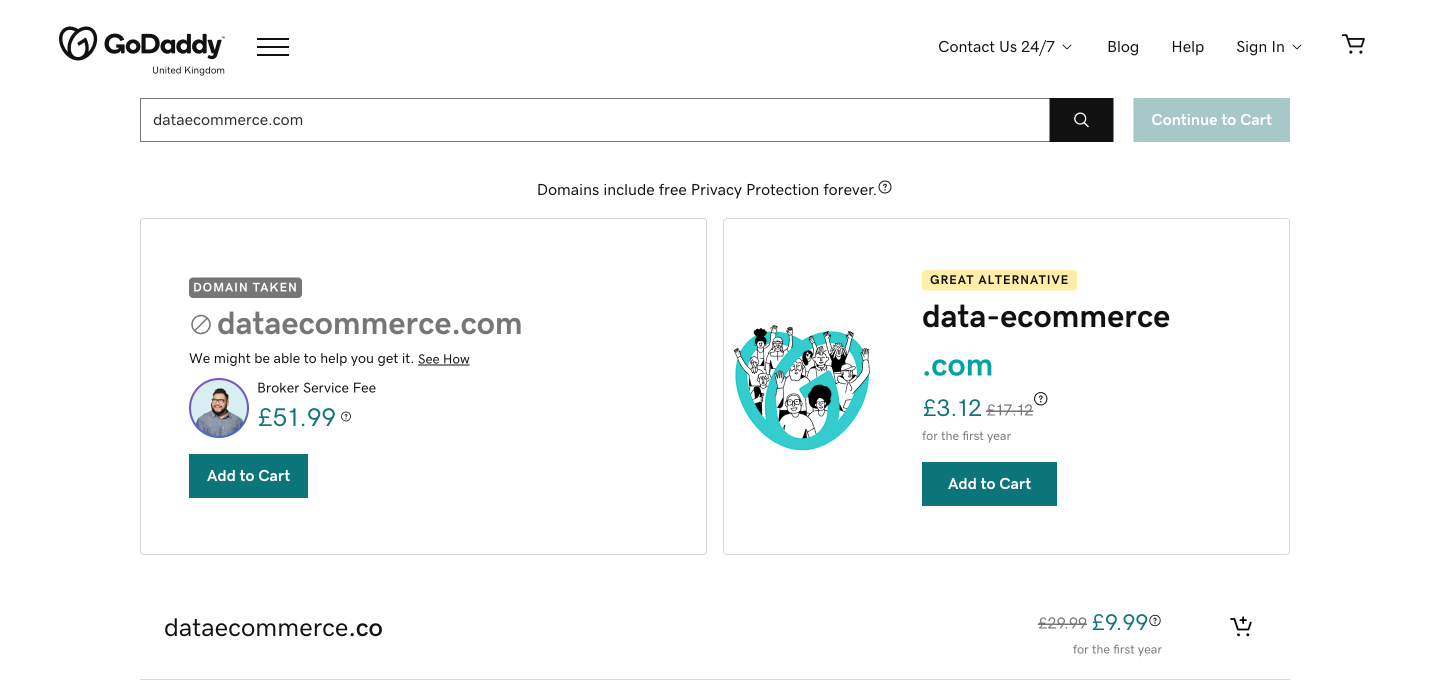The image size is (1432, 685).
Task: Click the broker's avatar photo
Action: 219,408
